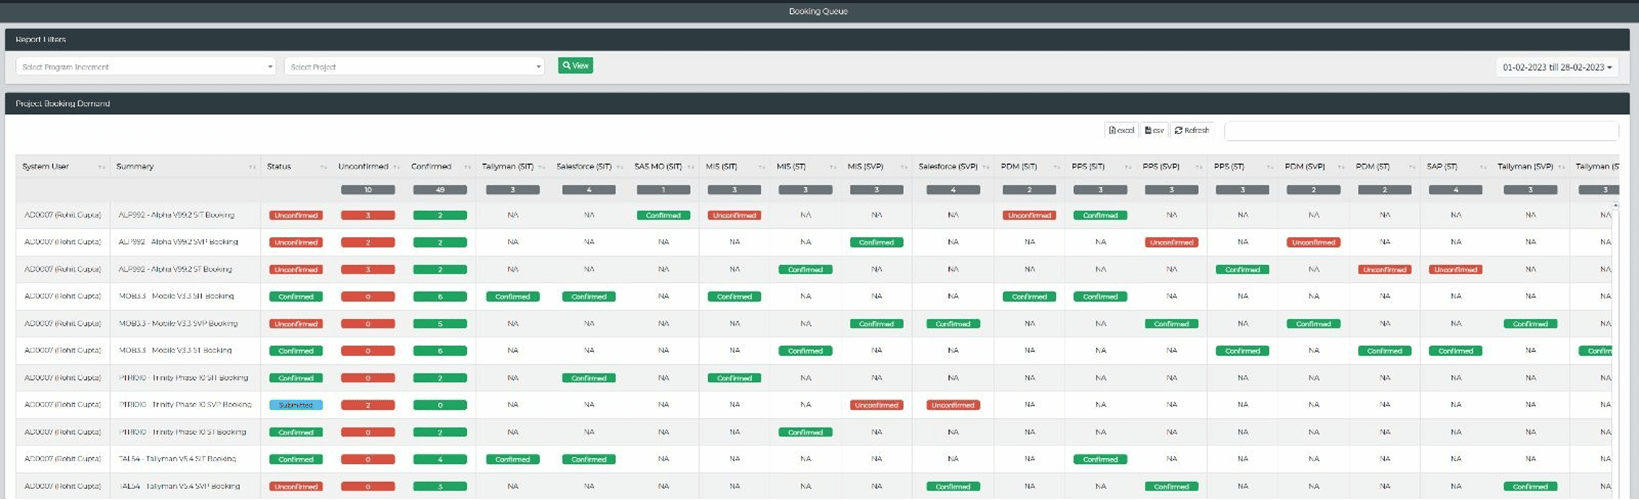Image resolution: width=1639 pixels, height=500 pixels.
Task: Toggle sort arrows on Tallyman (SIT) header
Action: click(542, 167)
